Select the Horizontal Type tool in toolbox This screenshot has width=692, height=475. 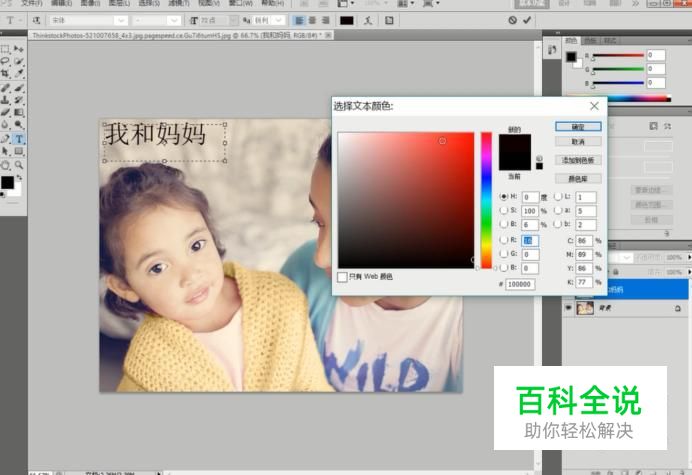19,138
